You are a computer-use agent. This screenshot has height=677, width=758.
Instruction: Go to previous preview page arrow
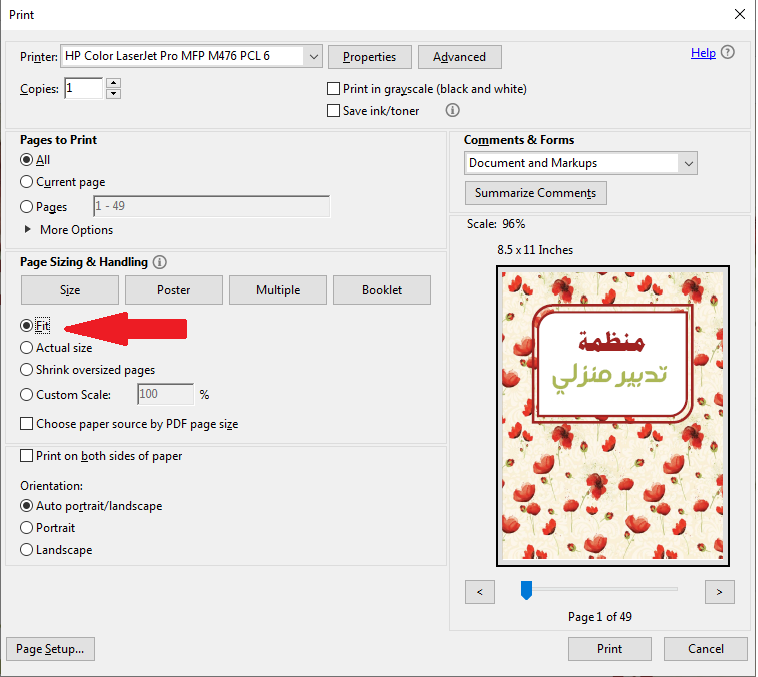tap(480, 592)
